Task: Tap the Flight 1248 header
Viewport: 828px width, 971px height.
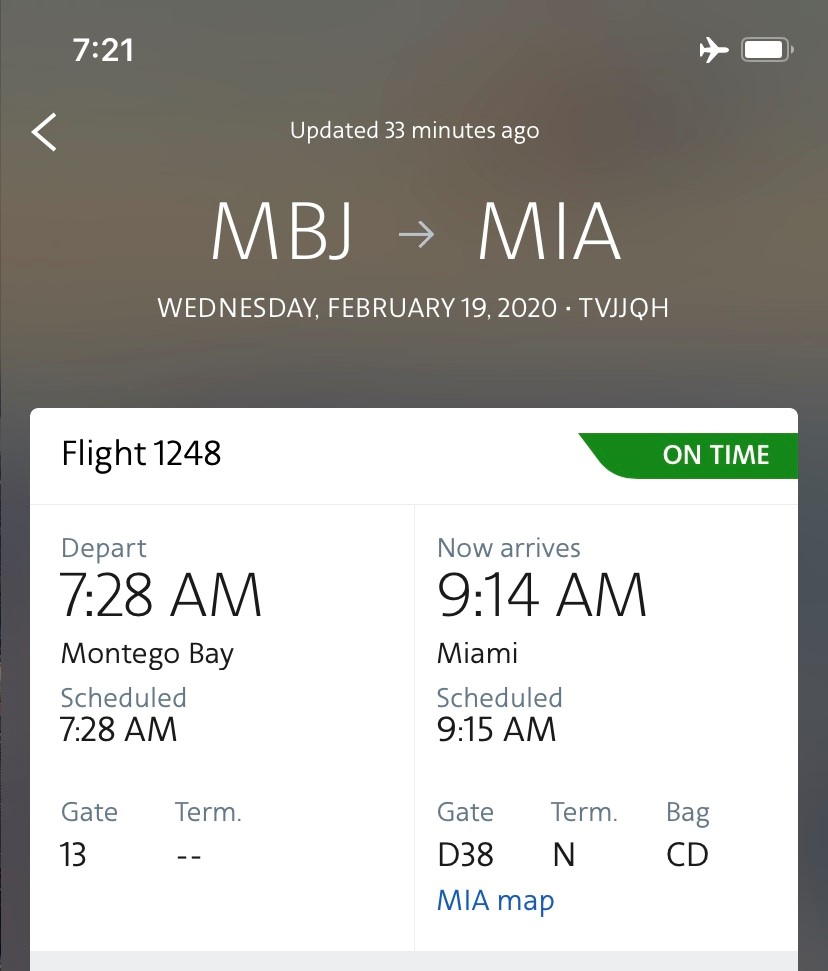Action: (141, 454)
